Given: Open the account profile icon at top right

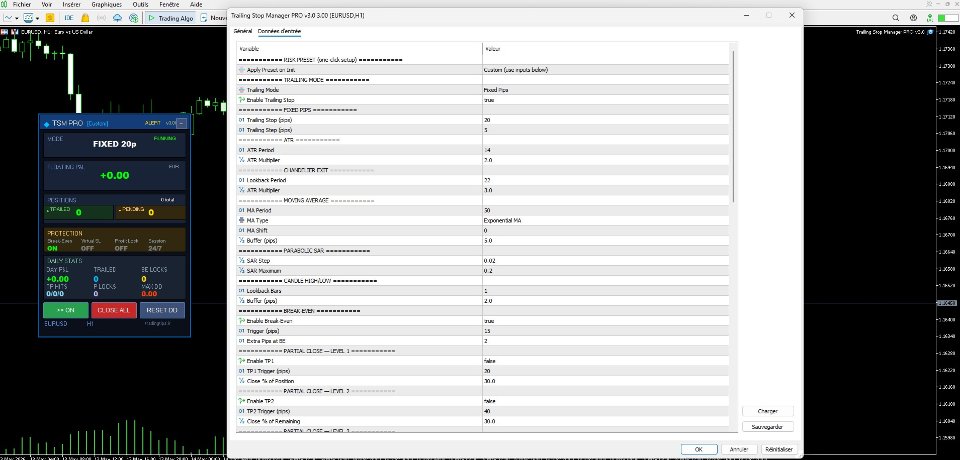Looking at the screenshot, I should (x=913, y=18).
